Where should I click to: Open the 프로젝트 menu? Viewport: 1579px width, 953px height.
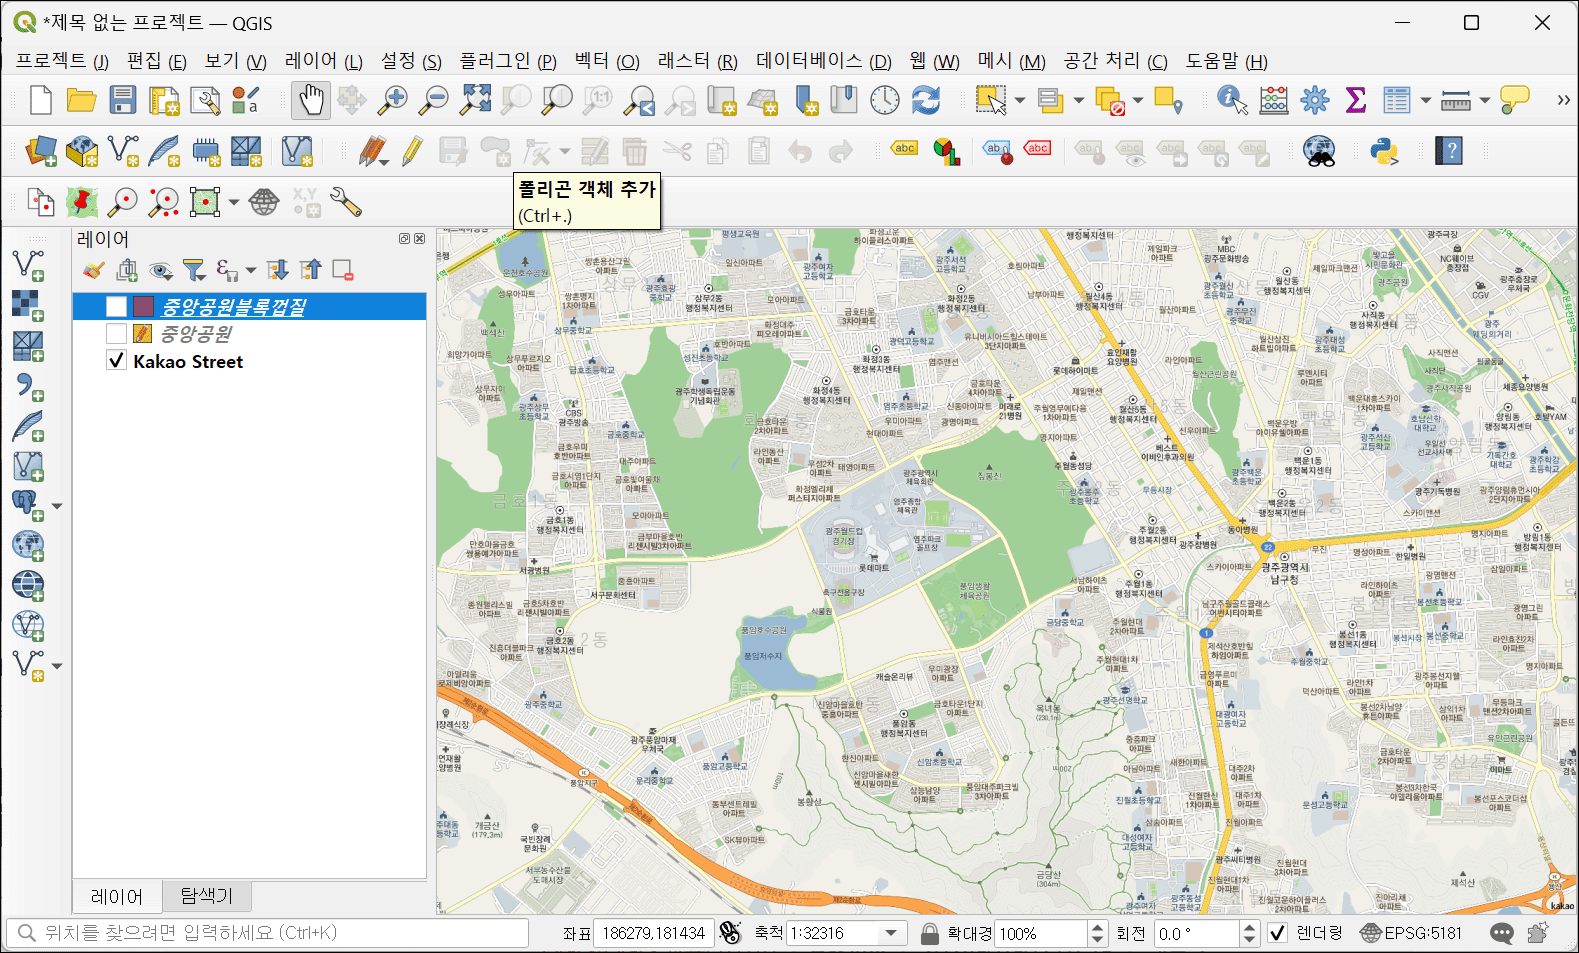coord(62,61)
